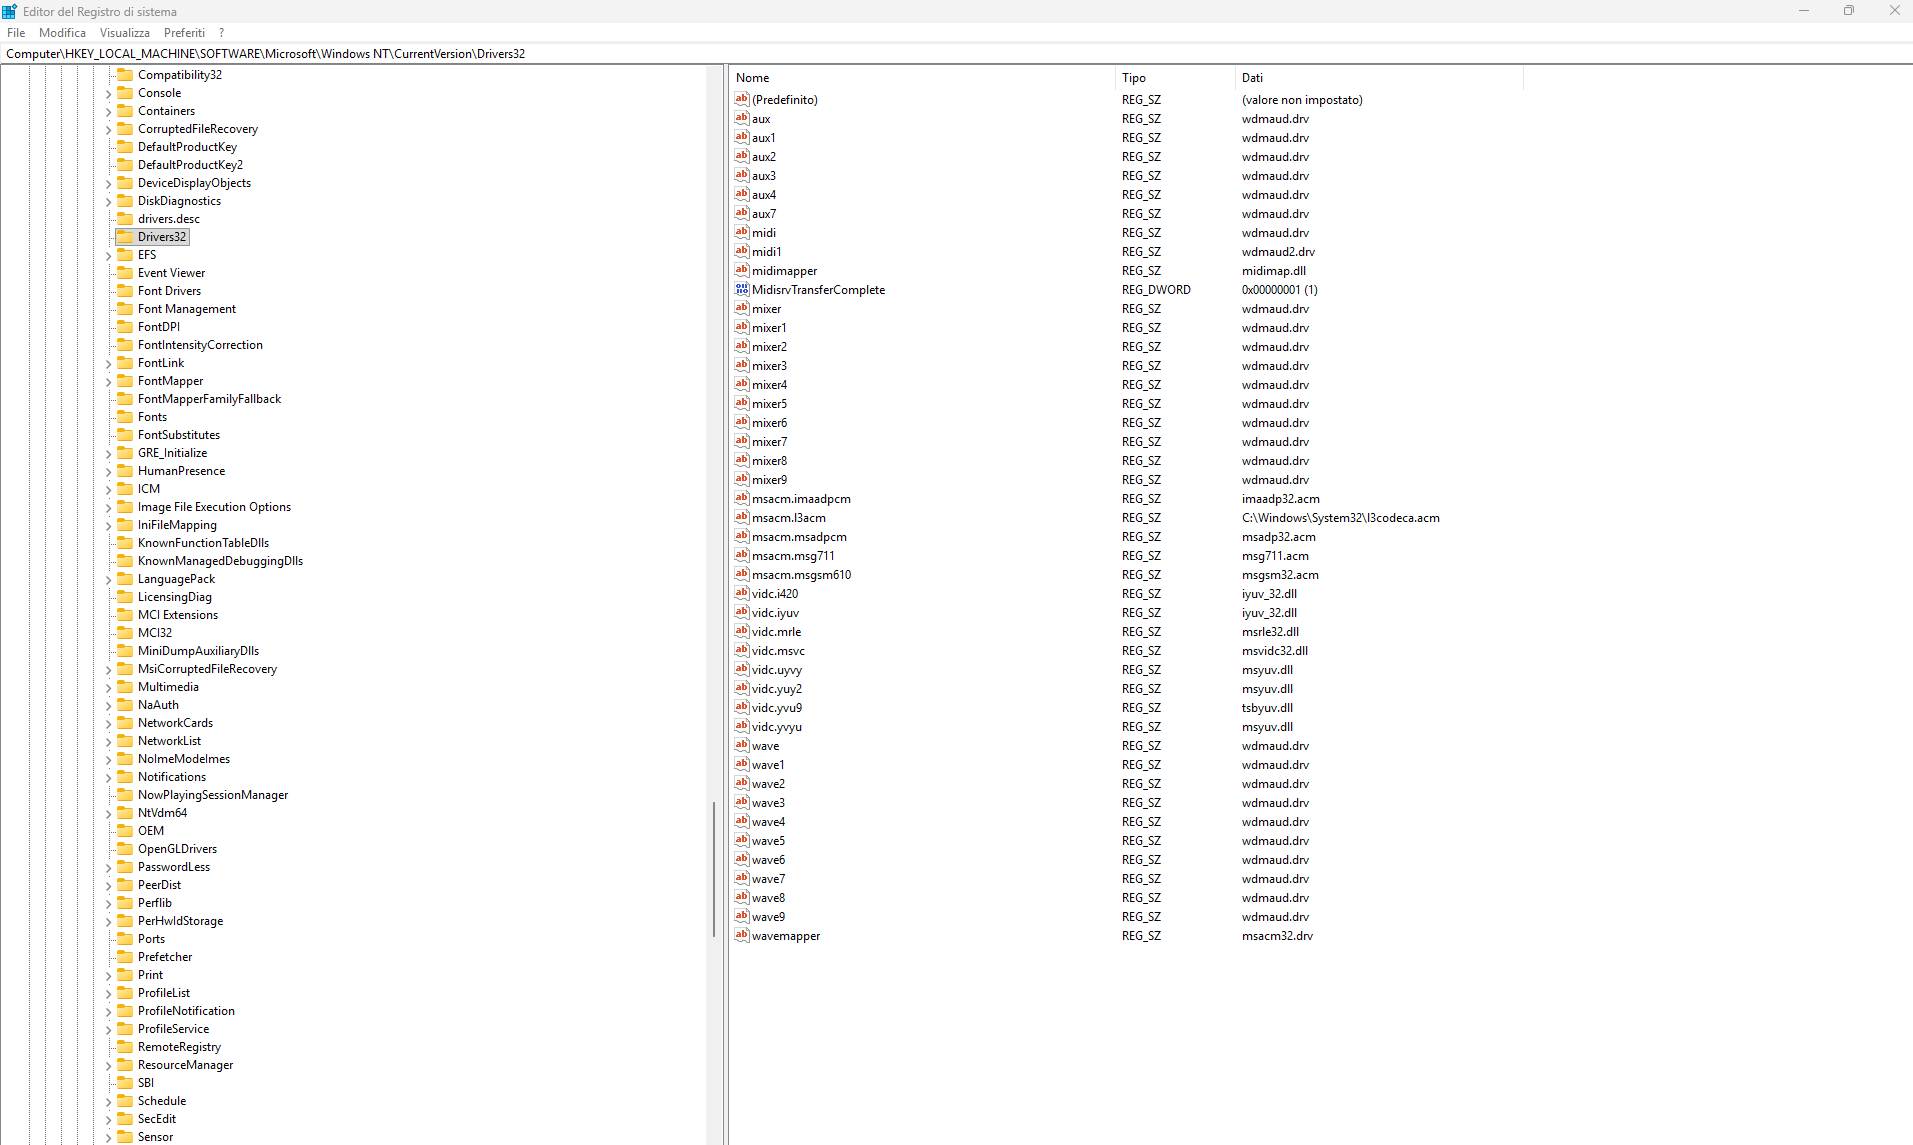
Task: Click the string icon of msacm.l3acm value
Action: tap(742, 517)
